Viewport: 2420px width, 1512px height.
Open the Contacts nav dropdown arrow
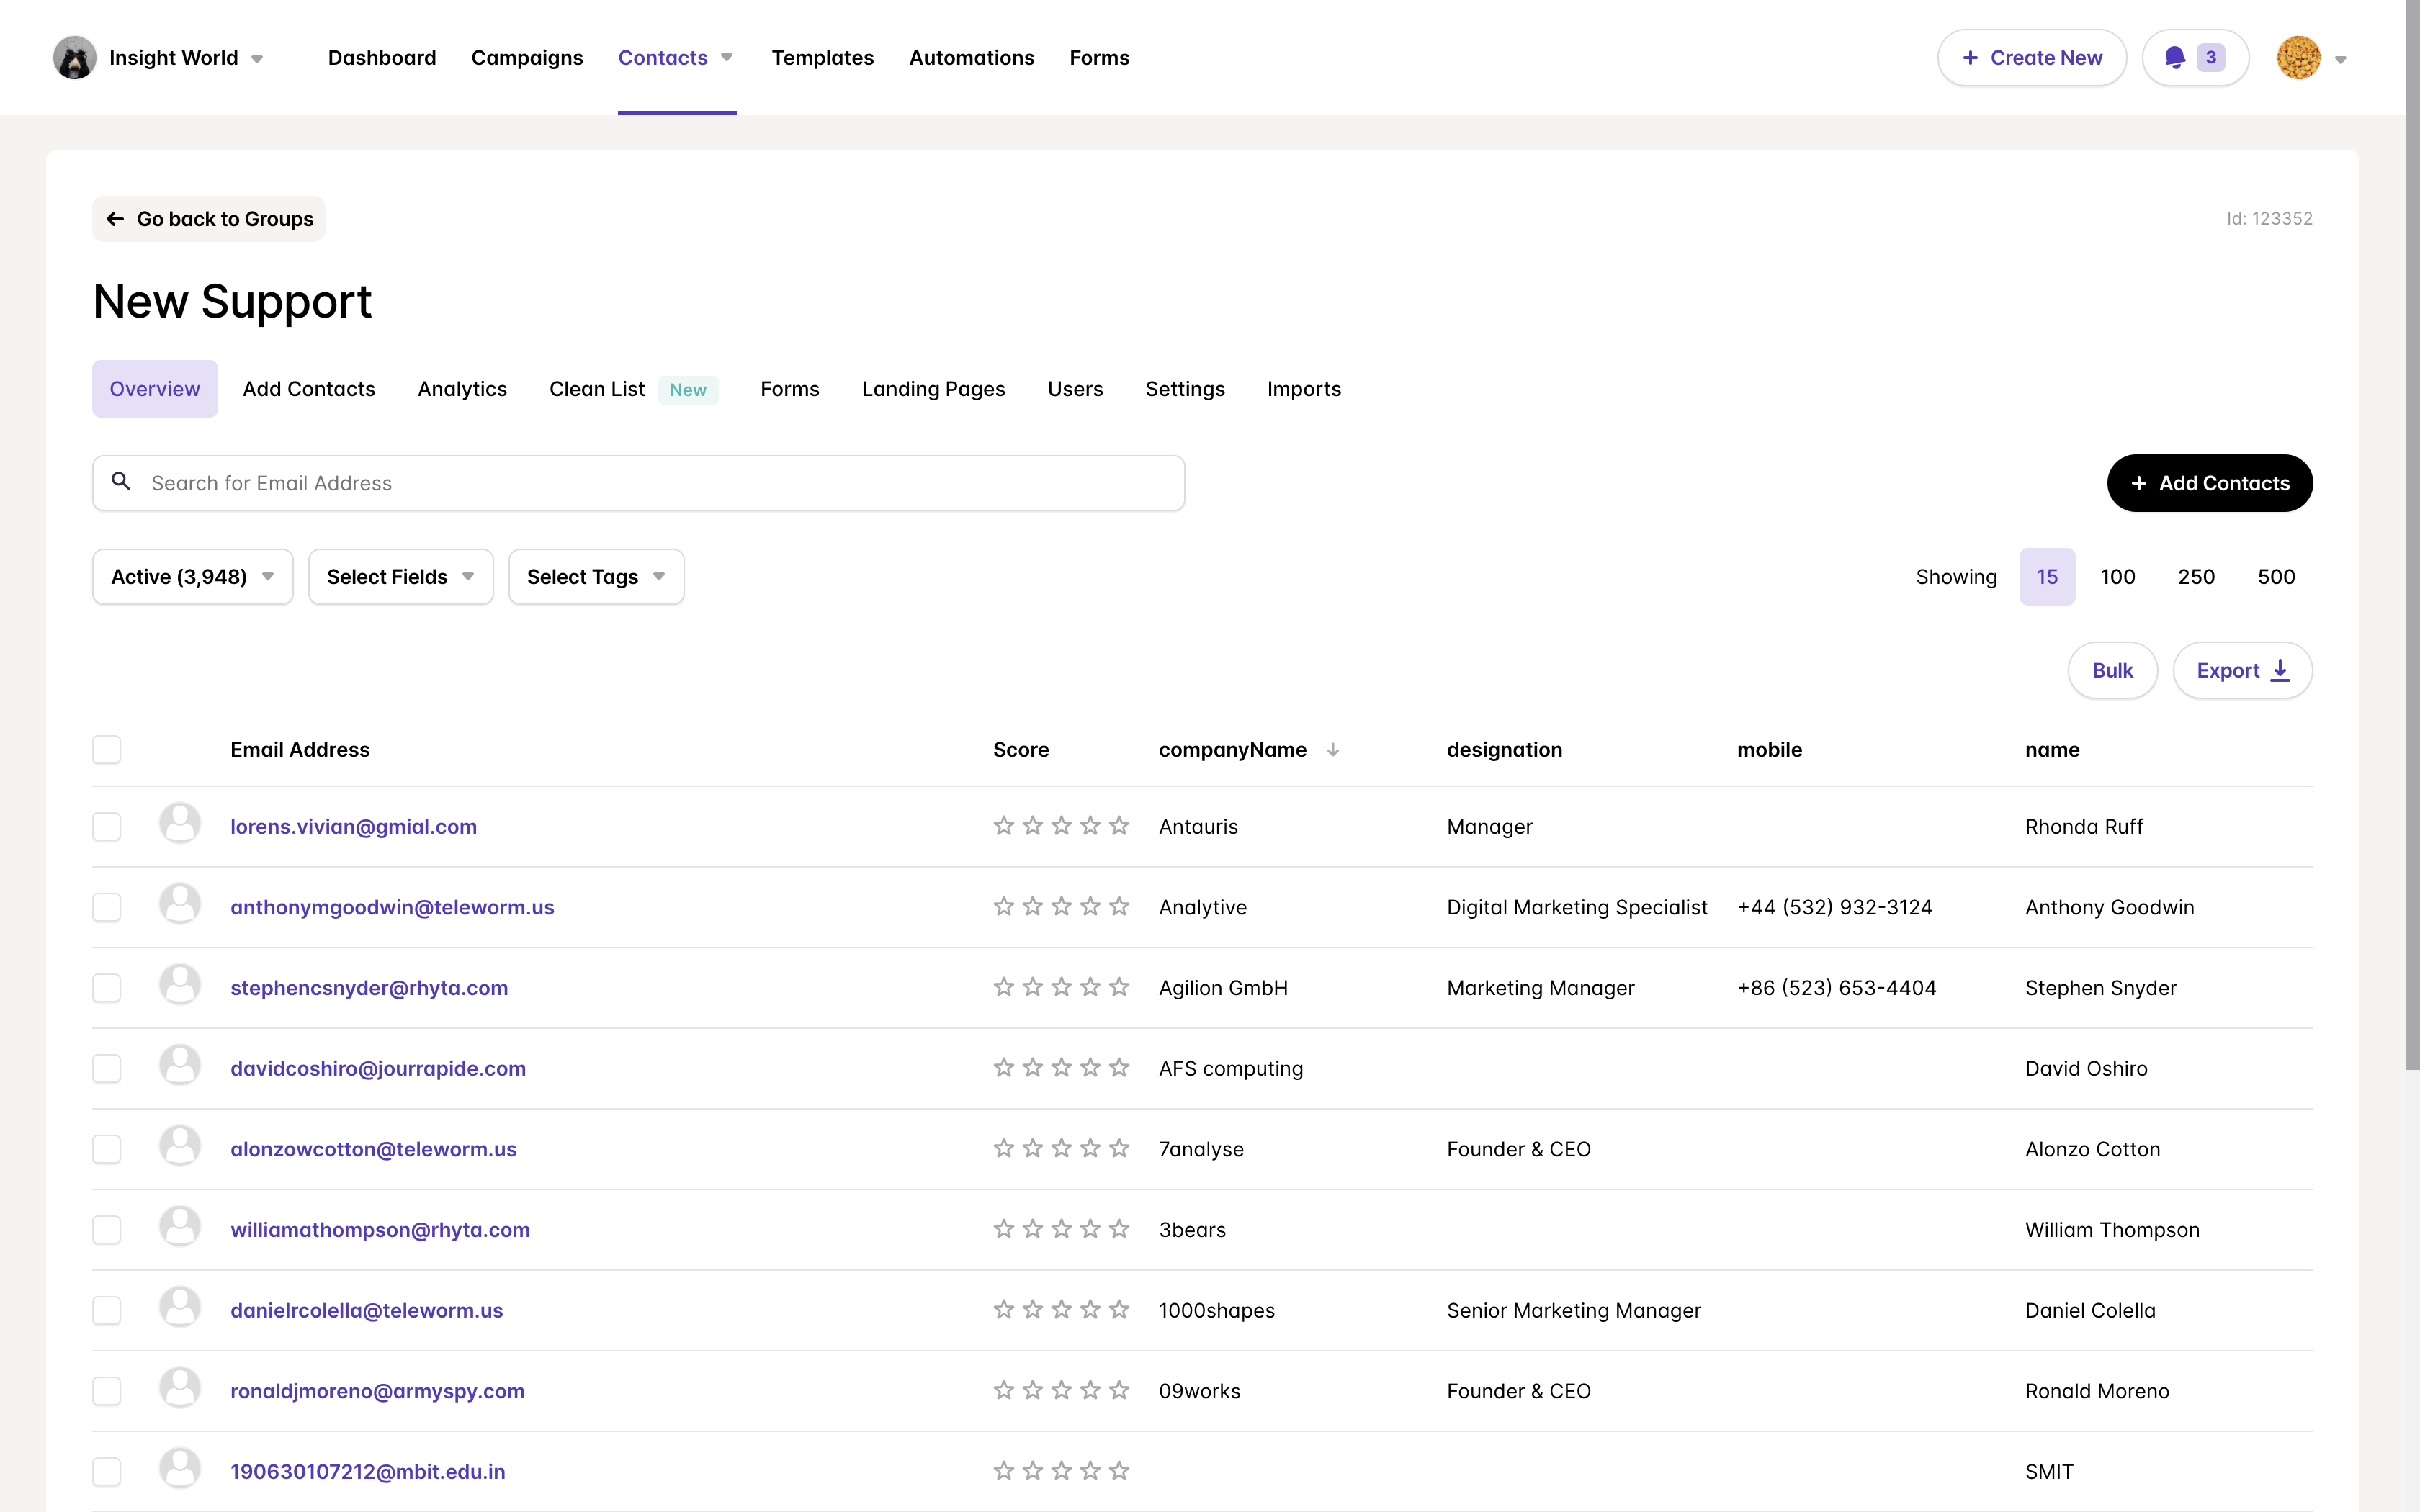(727, 58)
